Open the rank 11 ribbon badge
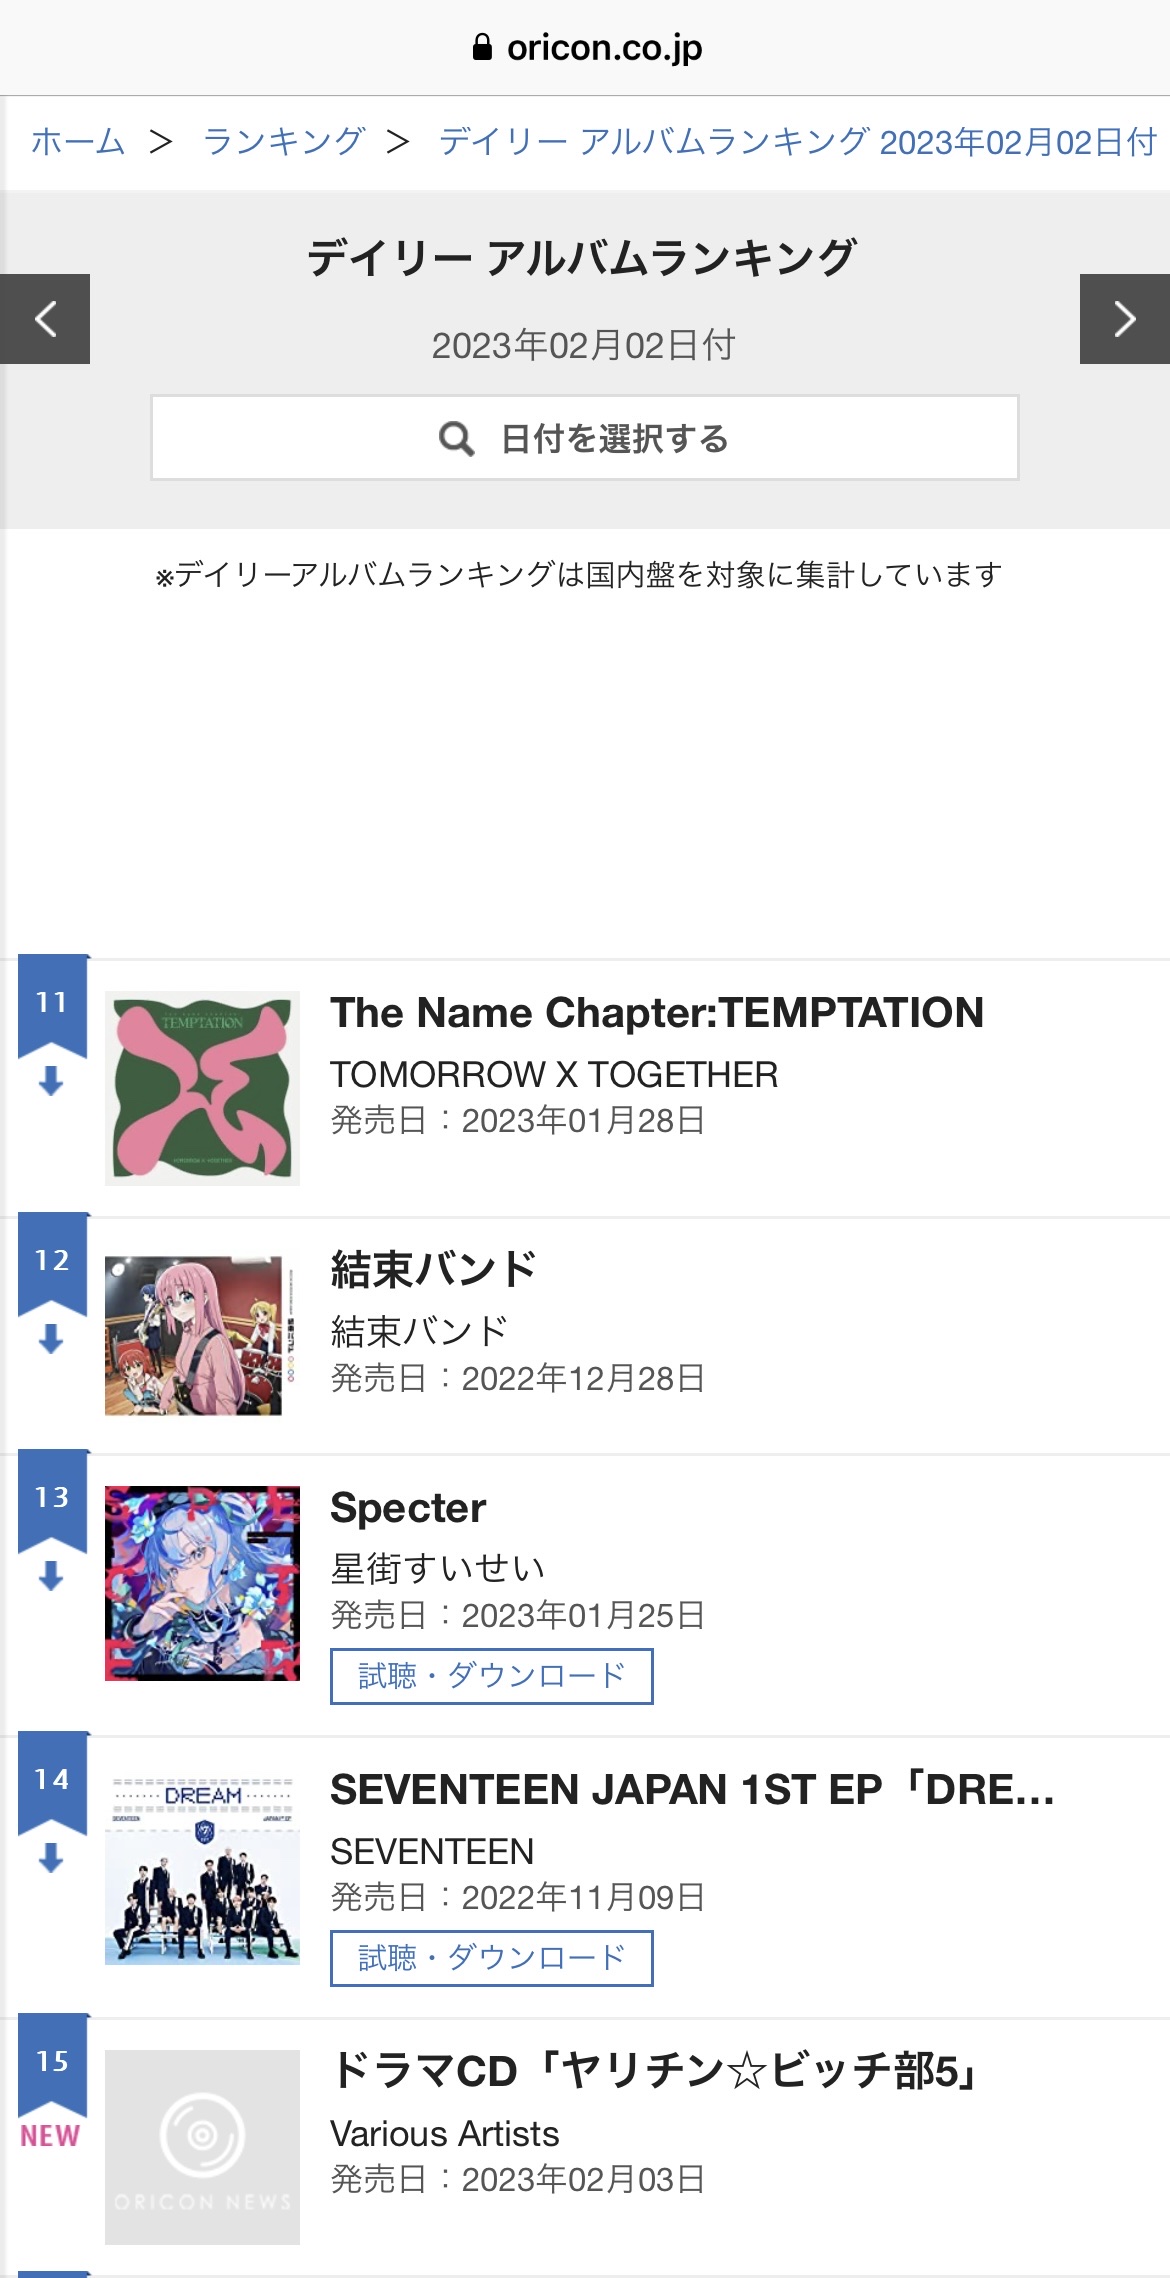 tap(52, 1005)
